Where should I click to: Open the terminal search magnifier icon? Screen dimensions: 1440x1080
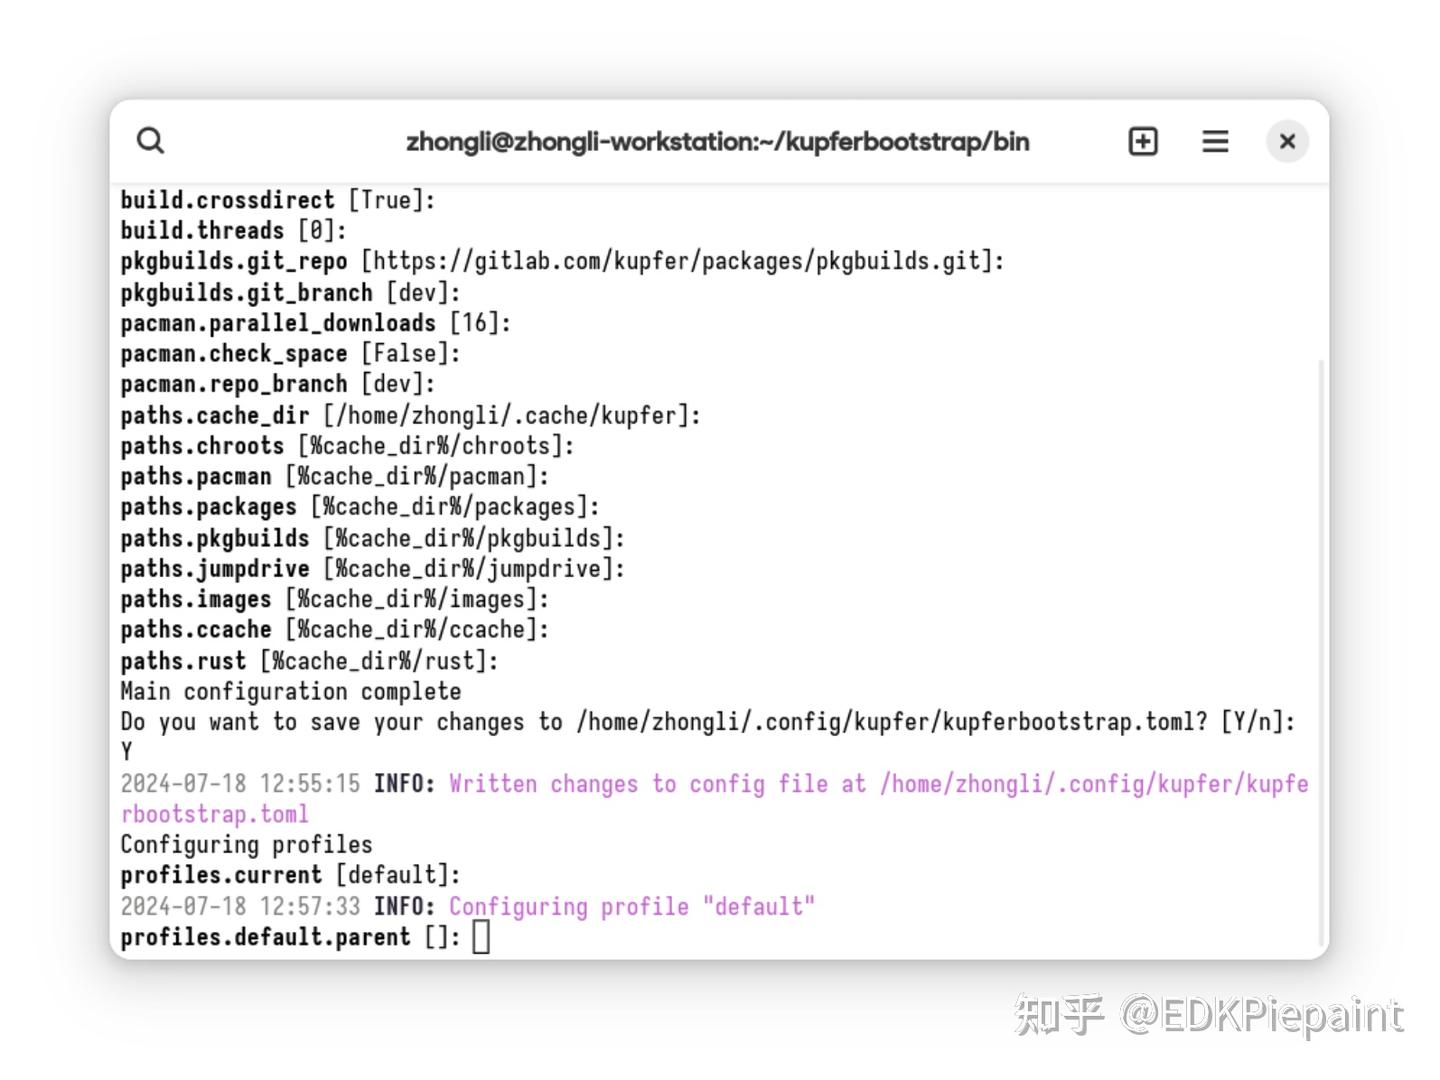coord(150,141)
